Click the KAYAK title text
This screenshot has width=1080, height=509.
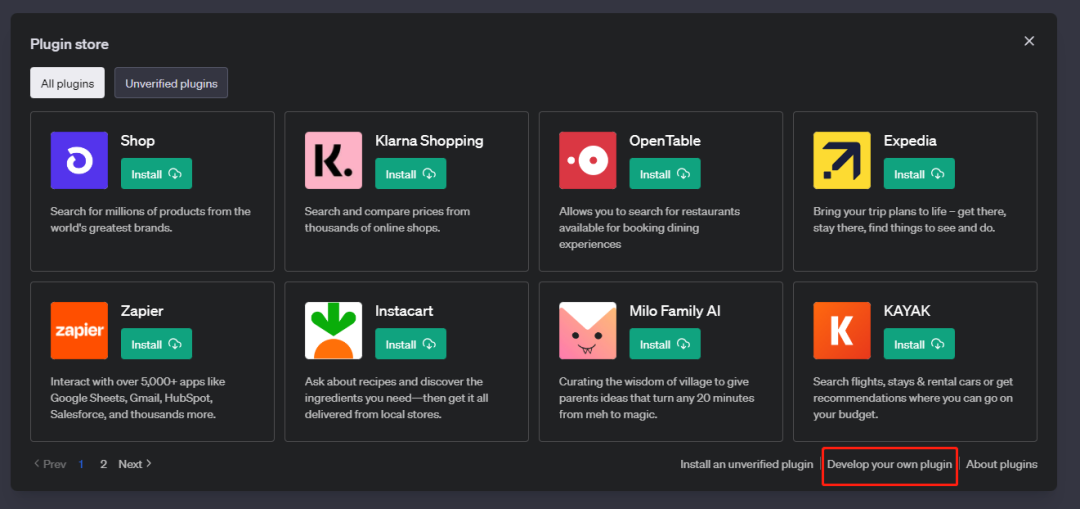coord(906,311)
